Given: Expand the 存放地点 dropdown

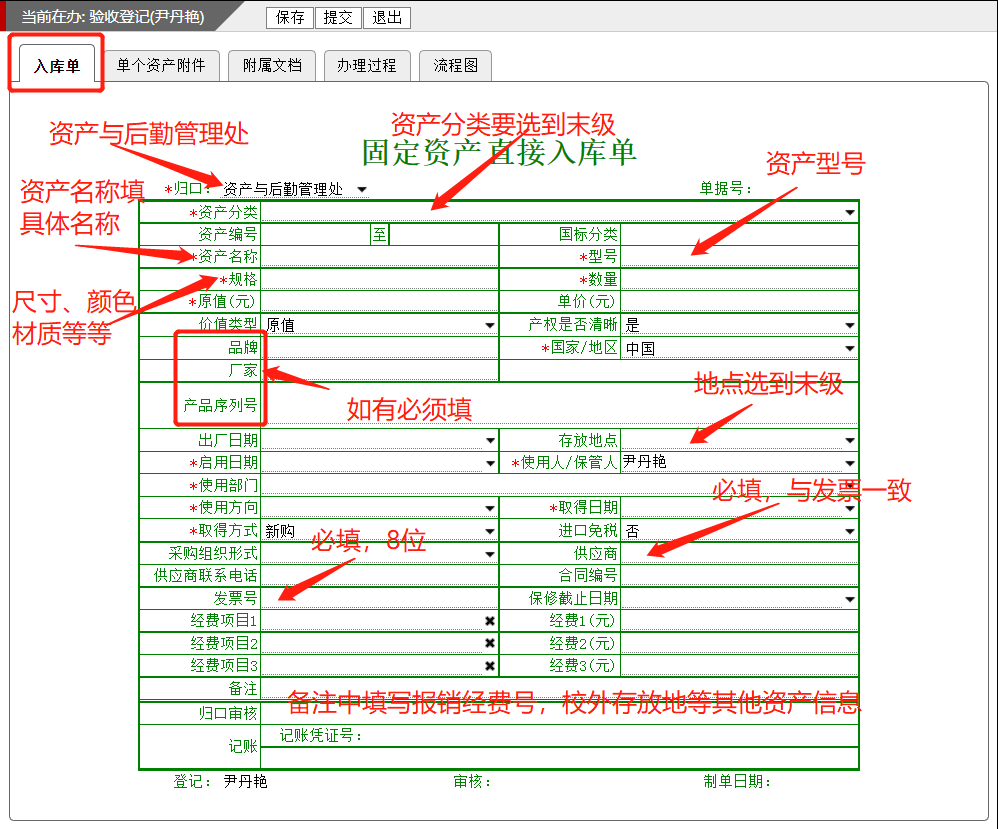Looking at the screenshot, I should tap(849, 440).
